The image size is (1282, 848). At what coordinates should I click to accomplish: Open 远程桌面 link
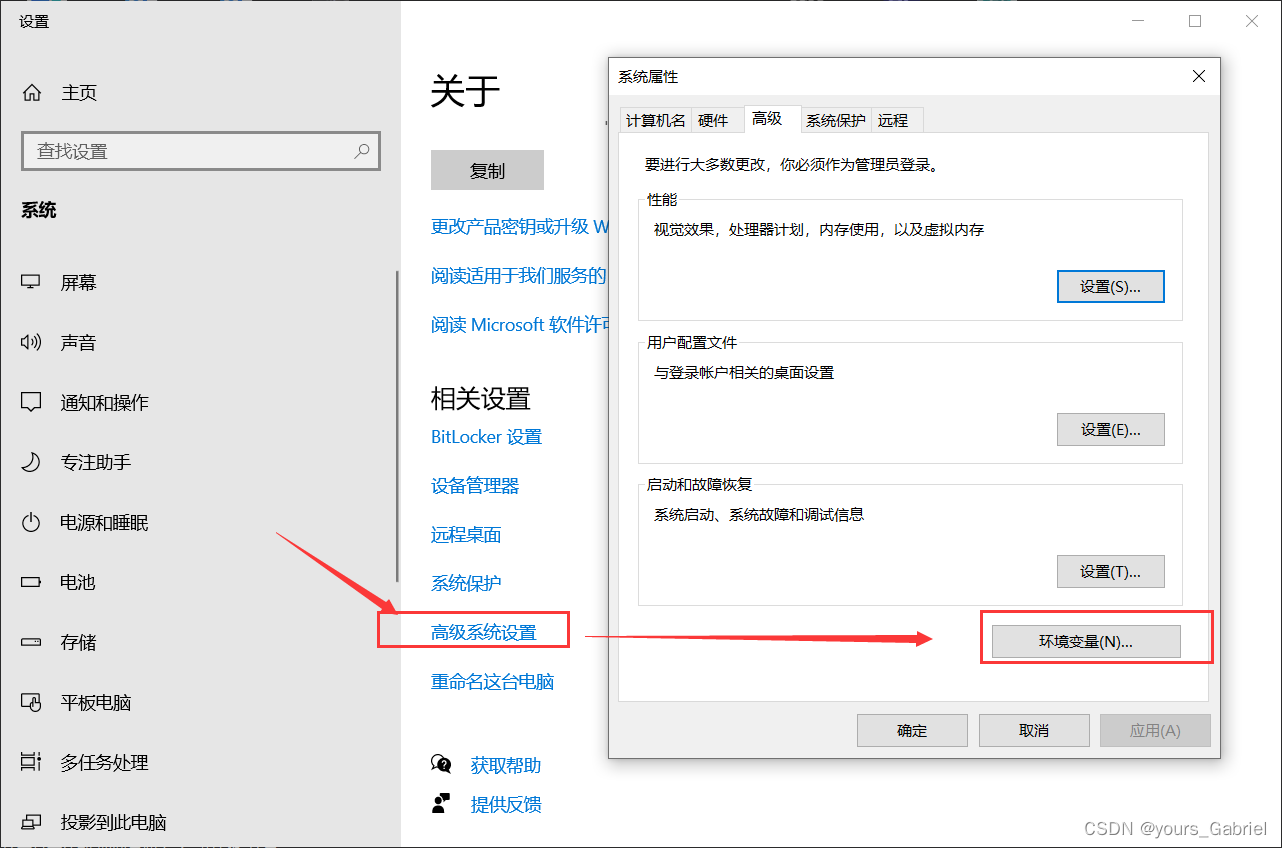tap(466, 535)
